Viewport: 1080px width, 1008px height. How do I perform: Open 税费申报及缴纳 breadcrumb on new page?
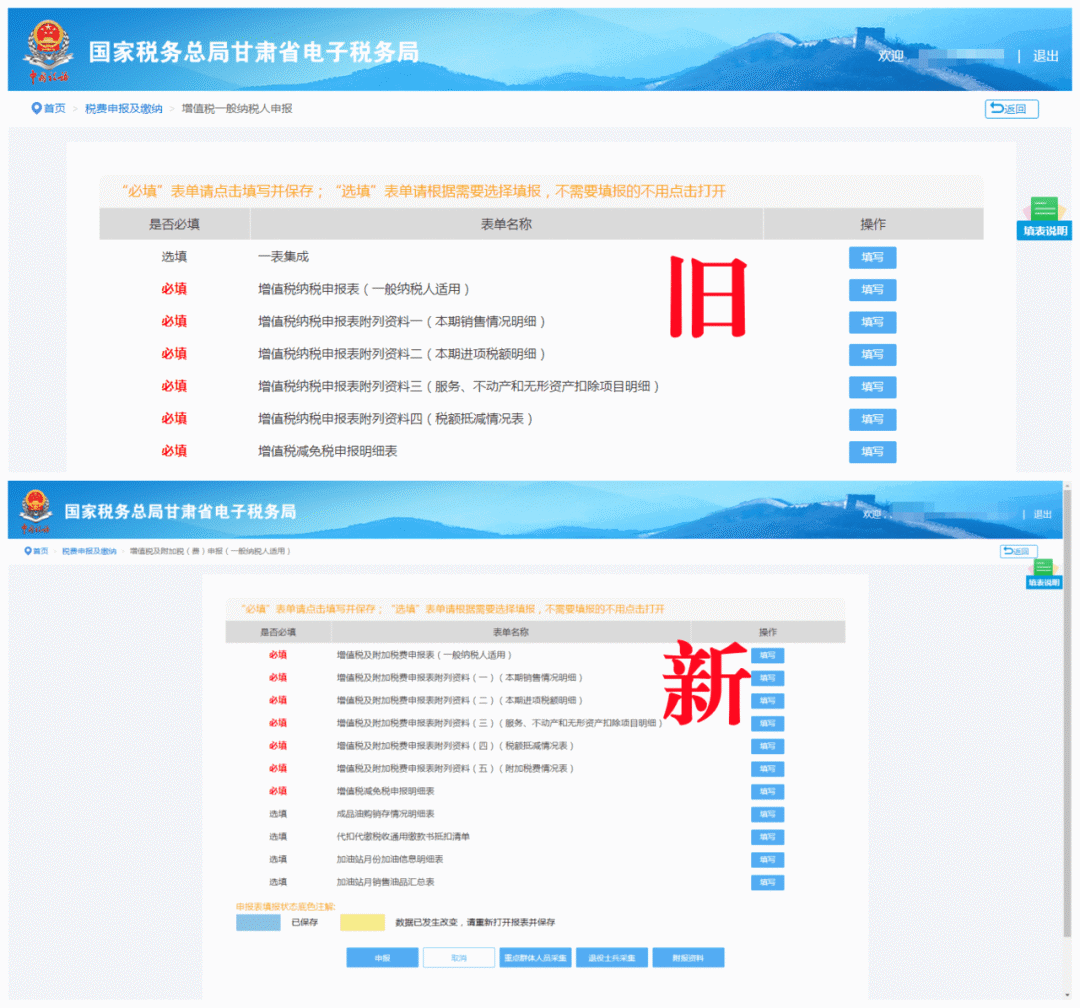[x=89, y=551]
